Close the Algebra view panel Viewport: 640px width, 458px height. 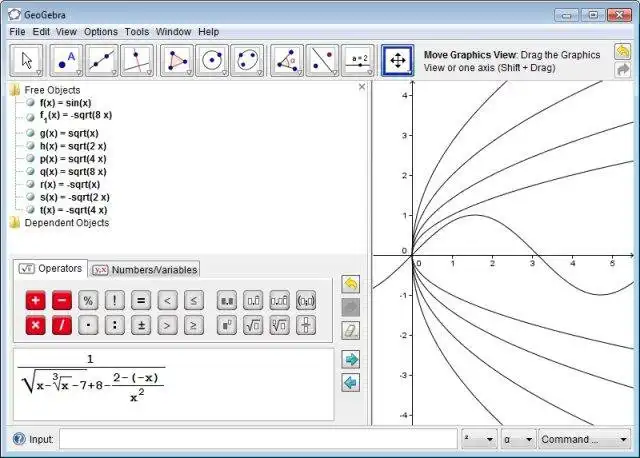coord(362,87)
